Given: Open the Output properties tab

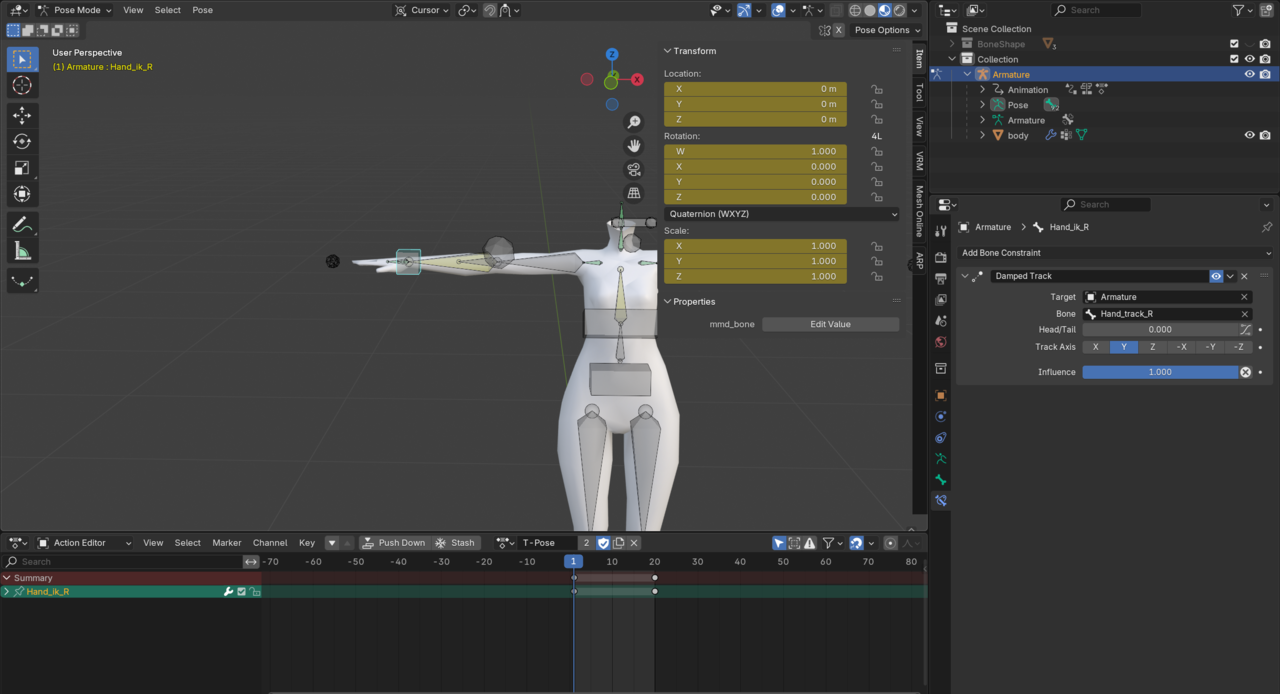Looking at the screenshot, I should 941,279.
